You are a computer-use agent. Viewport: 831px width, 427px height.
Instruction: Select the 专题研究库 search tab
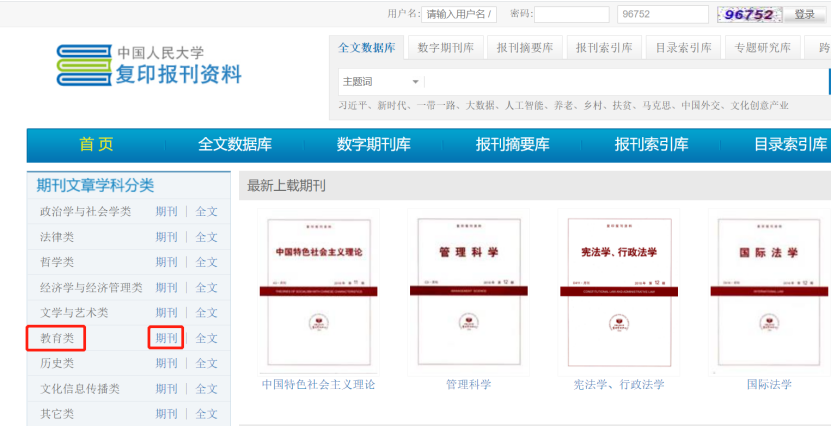coord(763,48)
